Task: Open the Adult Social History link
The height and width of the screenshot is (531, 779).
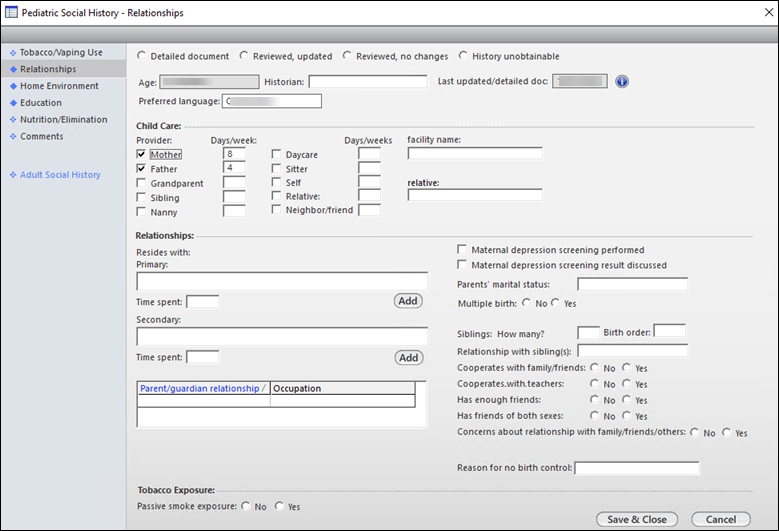Action: [60, 175]
